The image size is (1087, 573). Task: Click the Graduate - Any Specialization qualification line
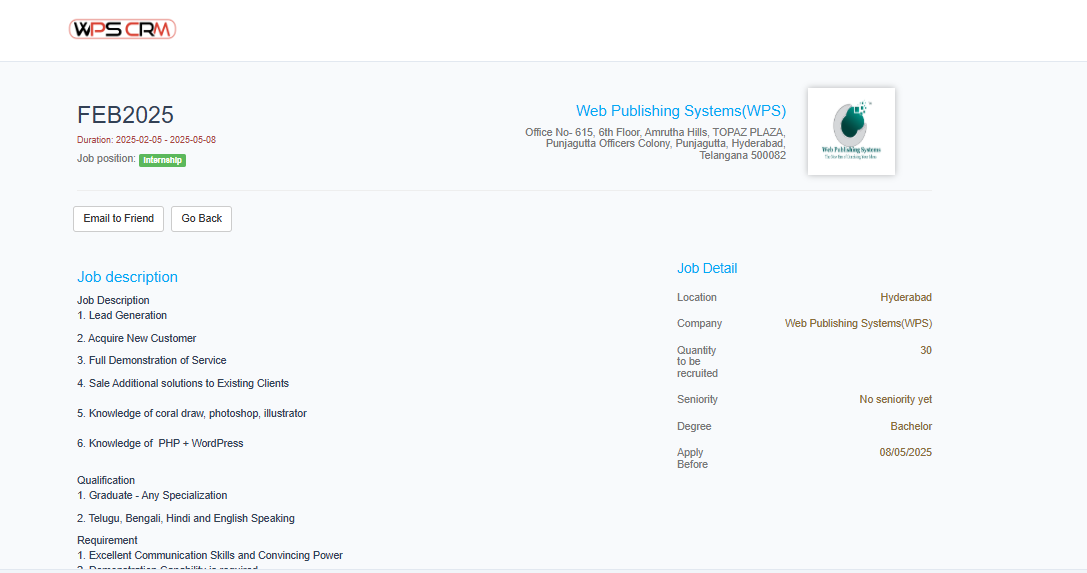(x=152, y=495)
